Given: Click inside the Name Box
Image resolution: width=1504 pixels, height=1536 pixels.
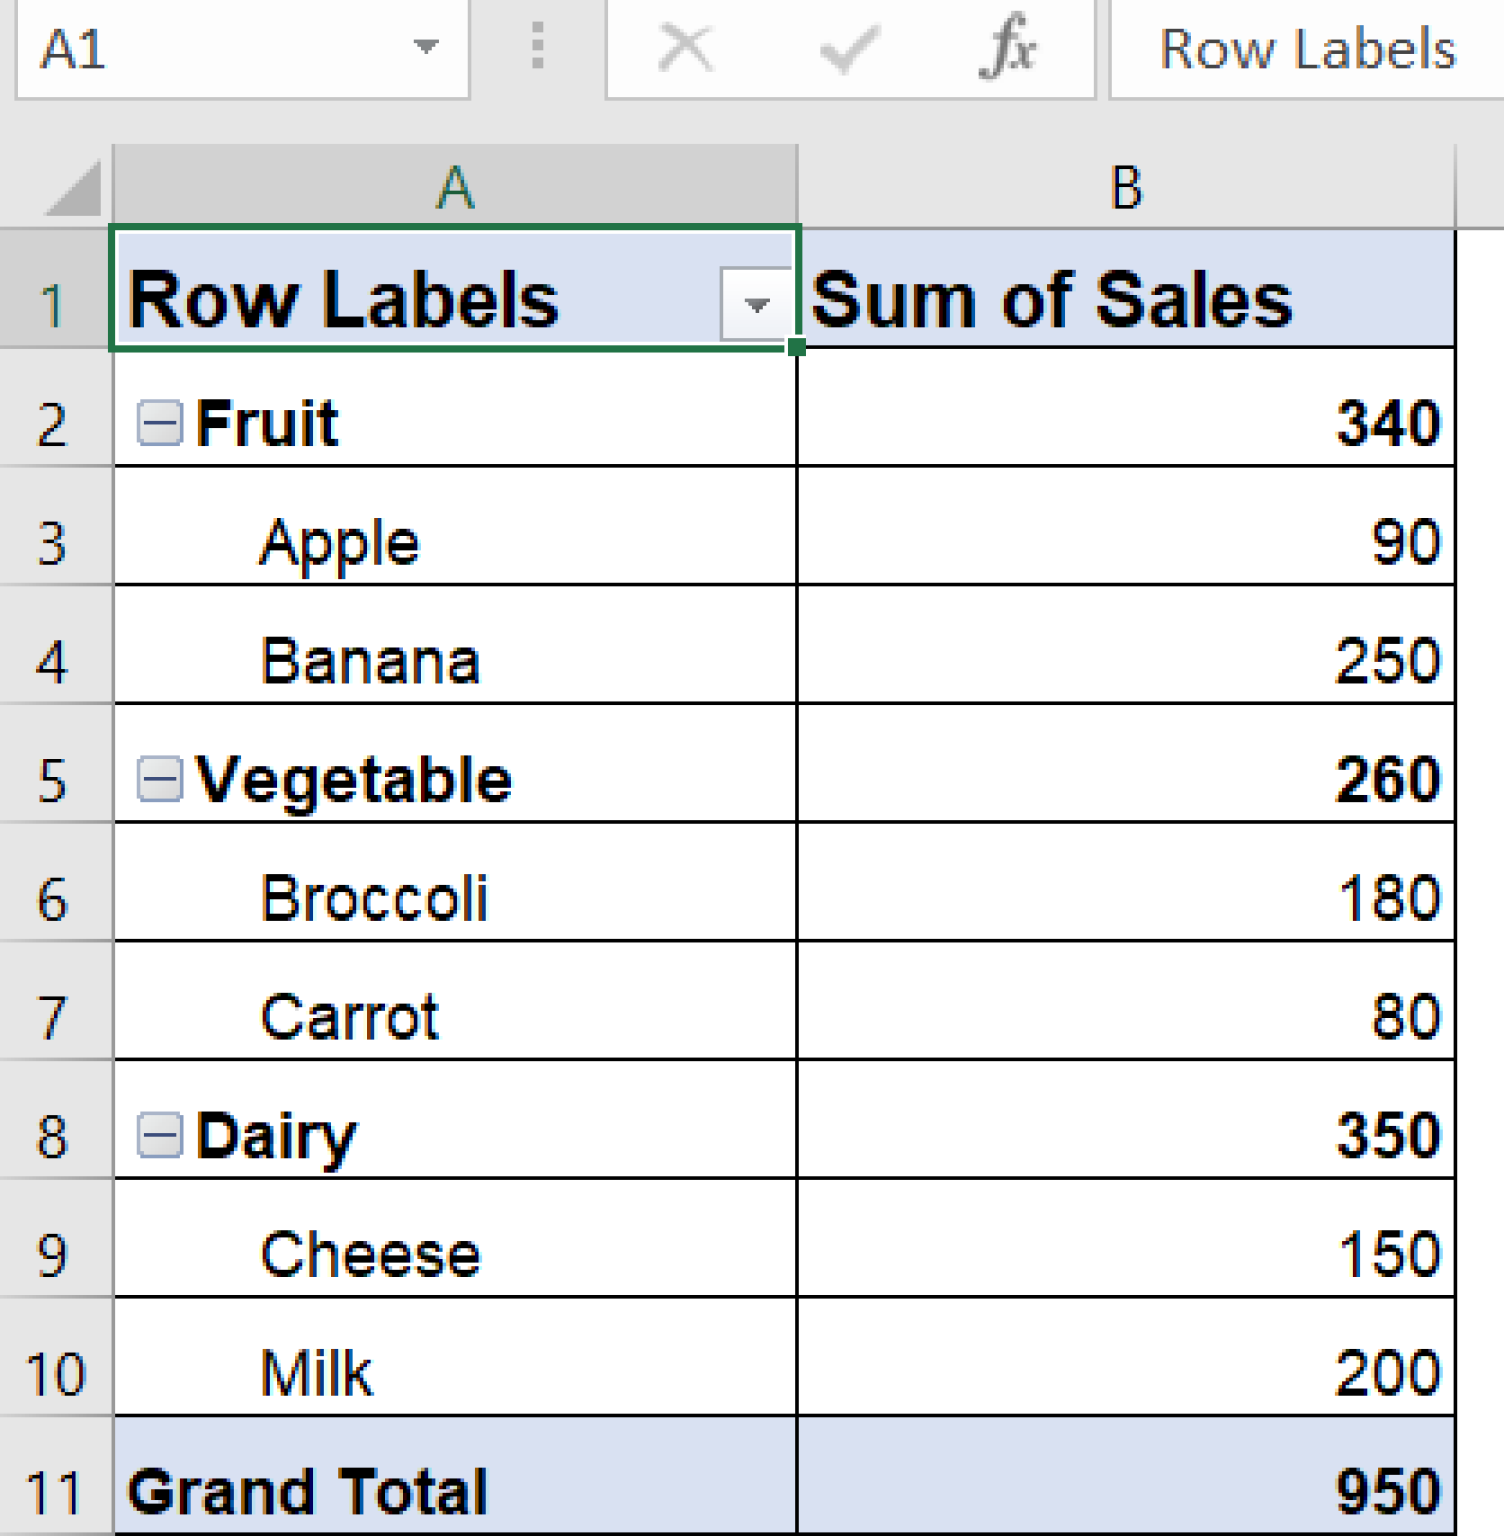Looking at the screenshot, I should tap(200, 47).
